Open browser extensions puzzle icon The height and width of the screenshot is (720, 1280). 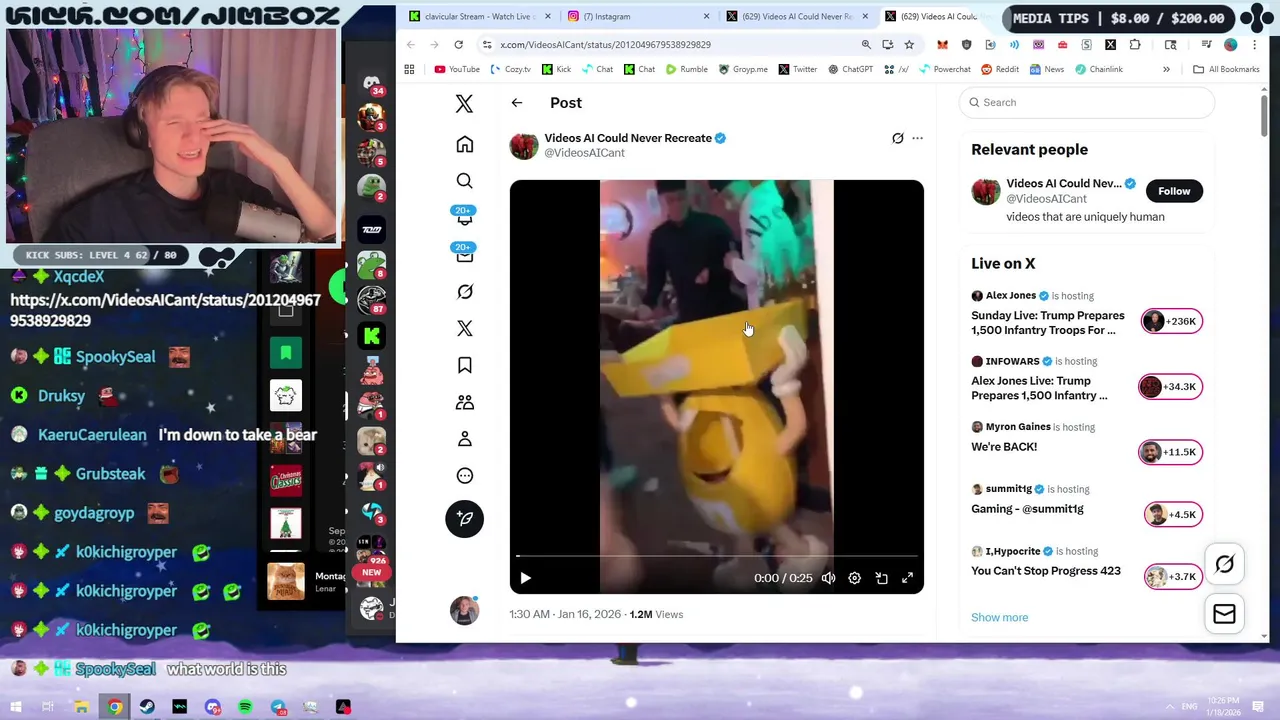point(1135,44)
